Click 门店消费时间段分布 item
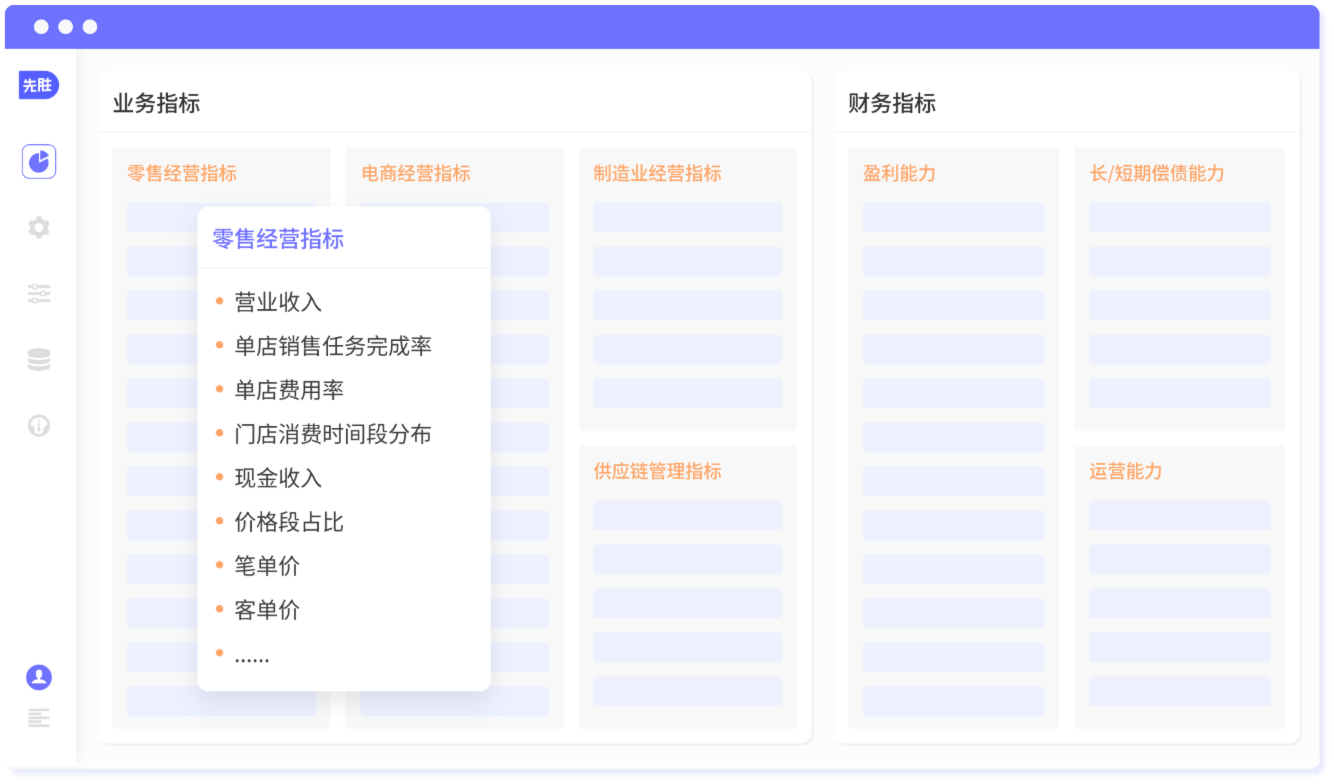 (333, 434)
